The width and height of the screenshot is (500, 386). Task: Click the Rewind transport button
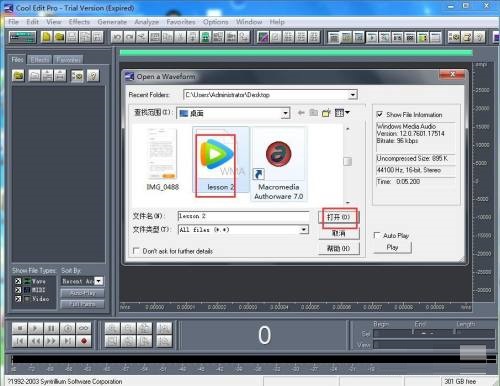[x=35, y=341]
